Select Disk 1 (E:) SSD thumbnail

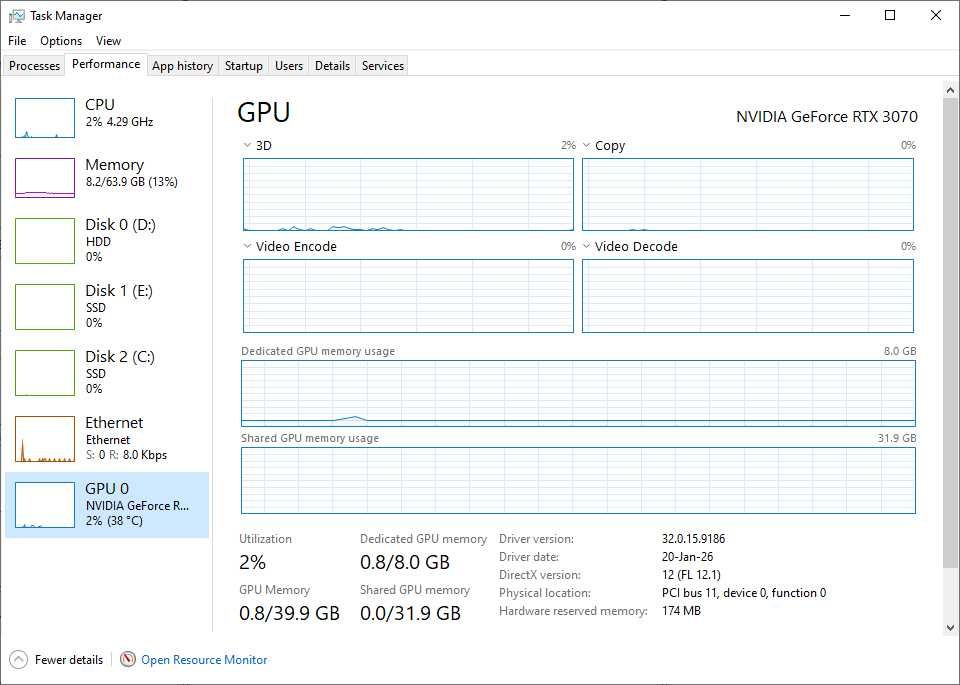[45, 307]
